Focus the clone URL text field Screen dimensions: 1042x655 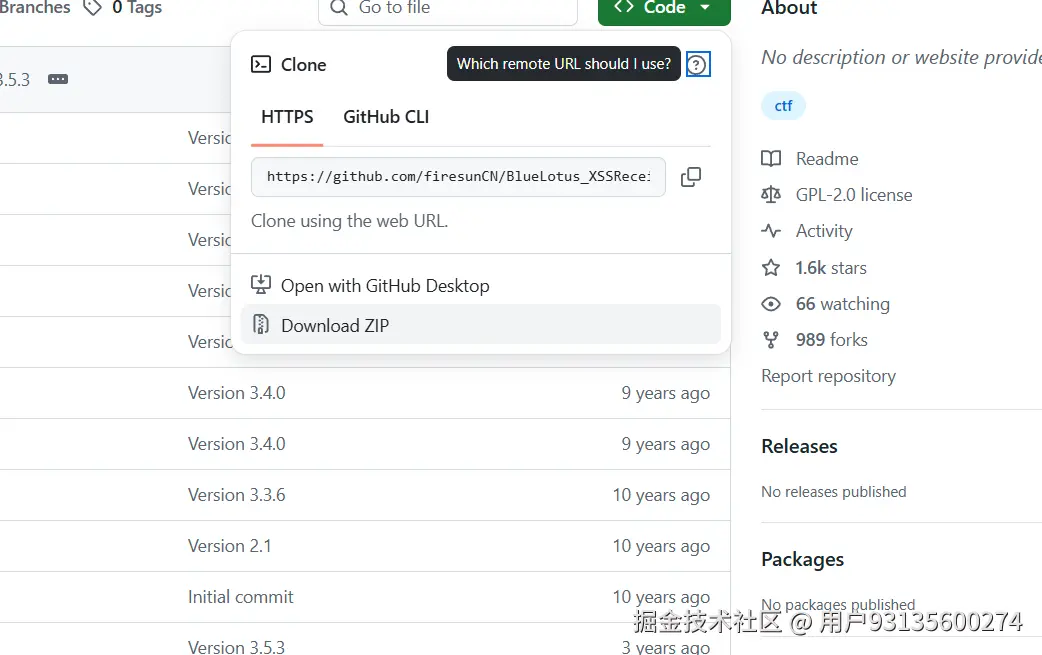click(x=459, y=177)
